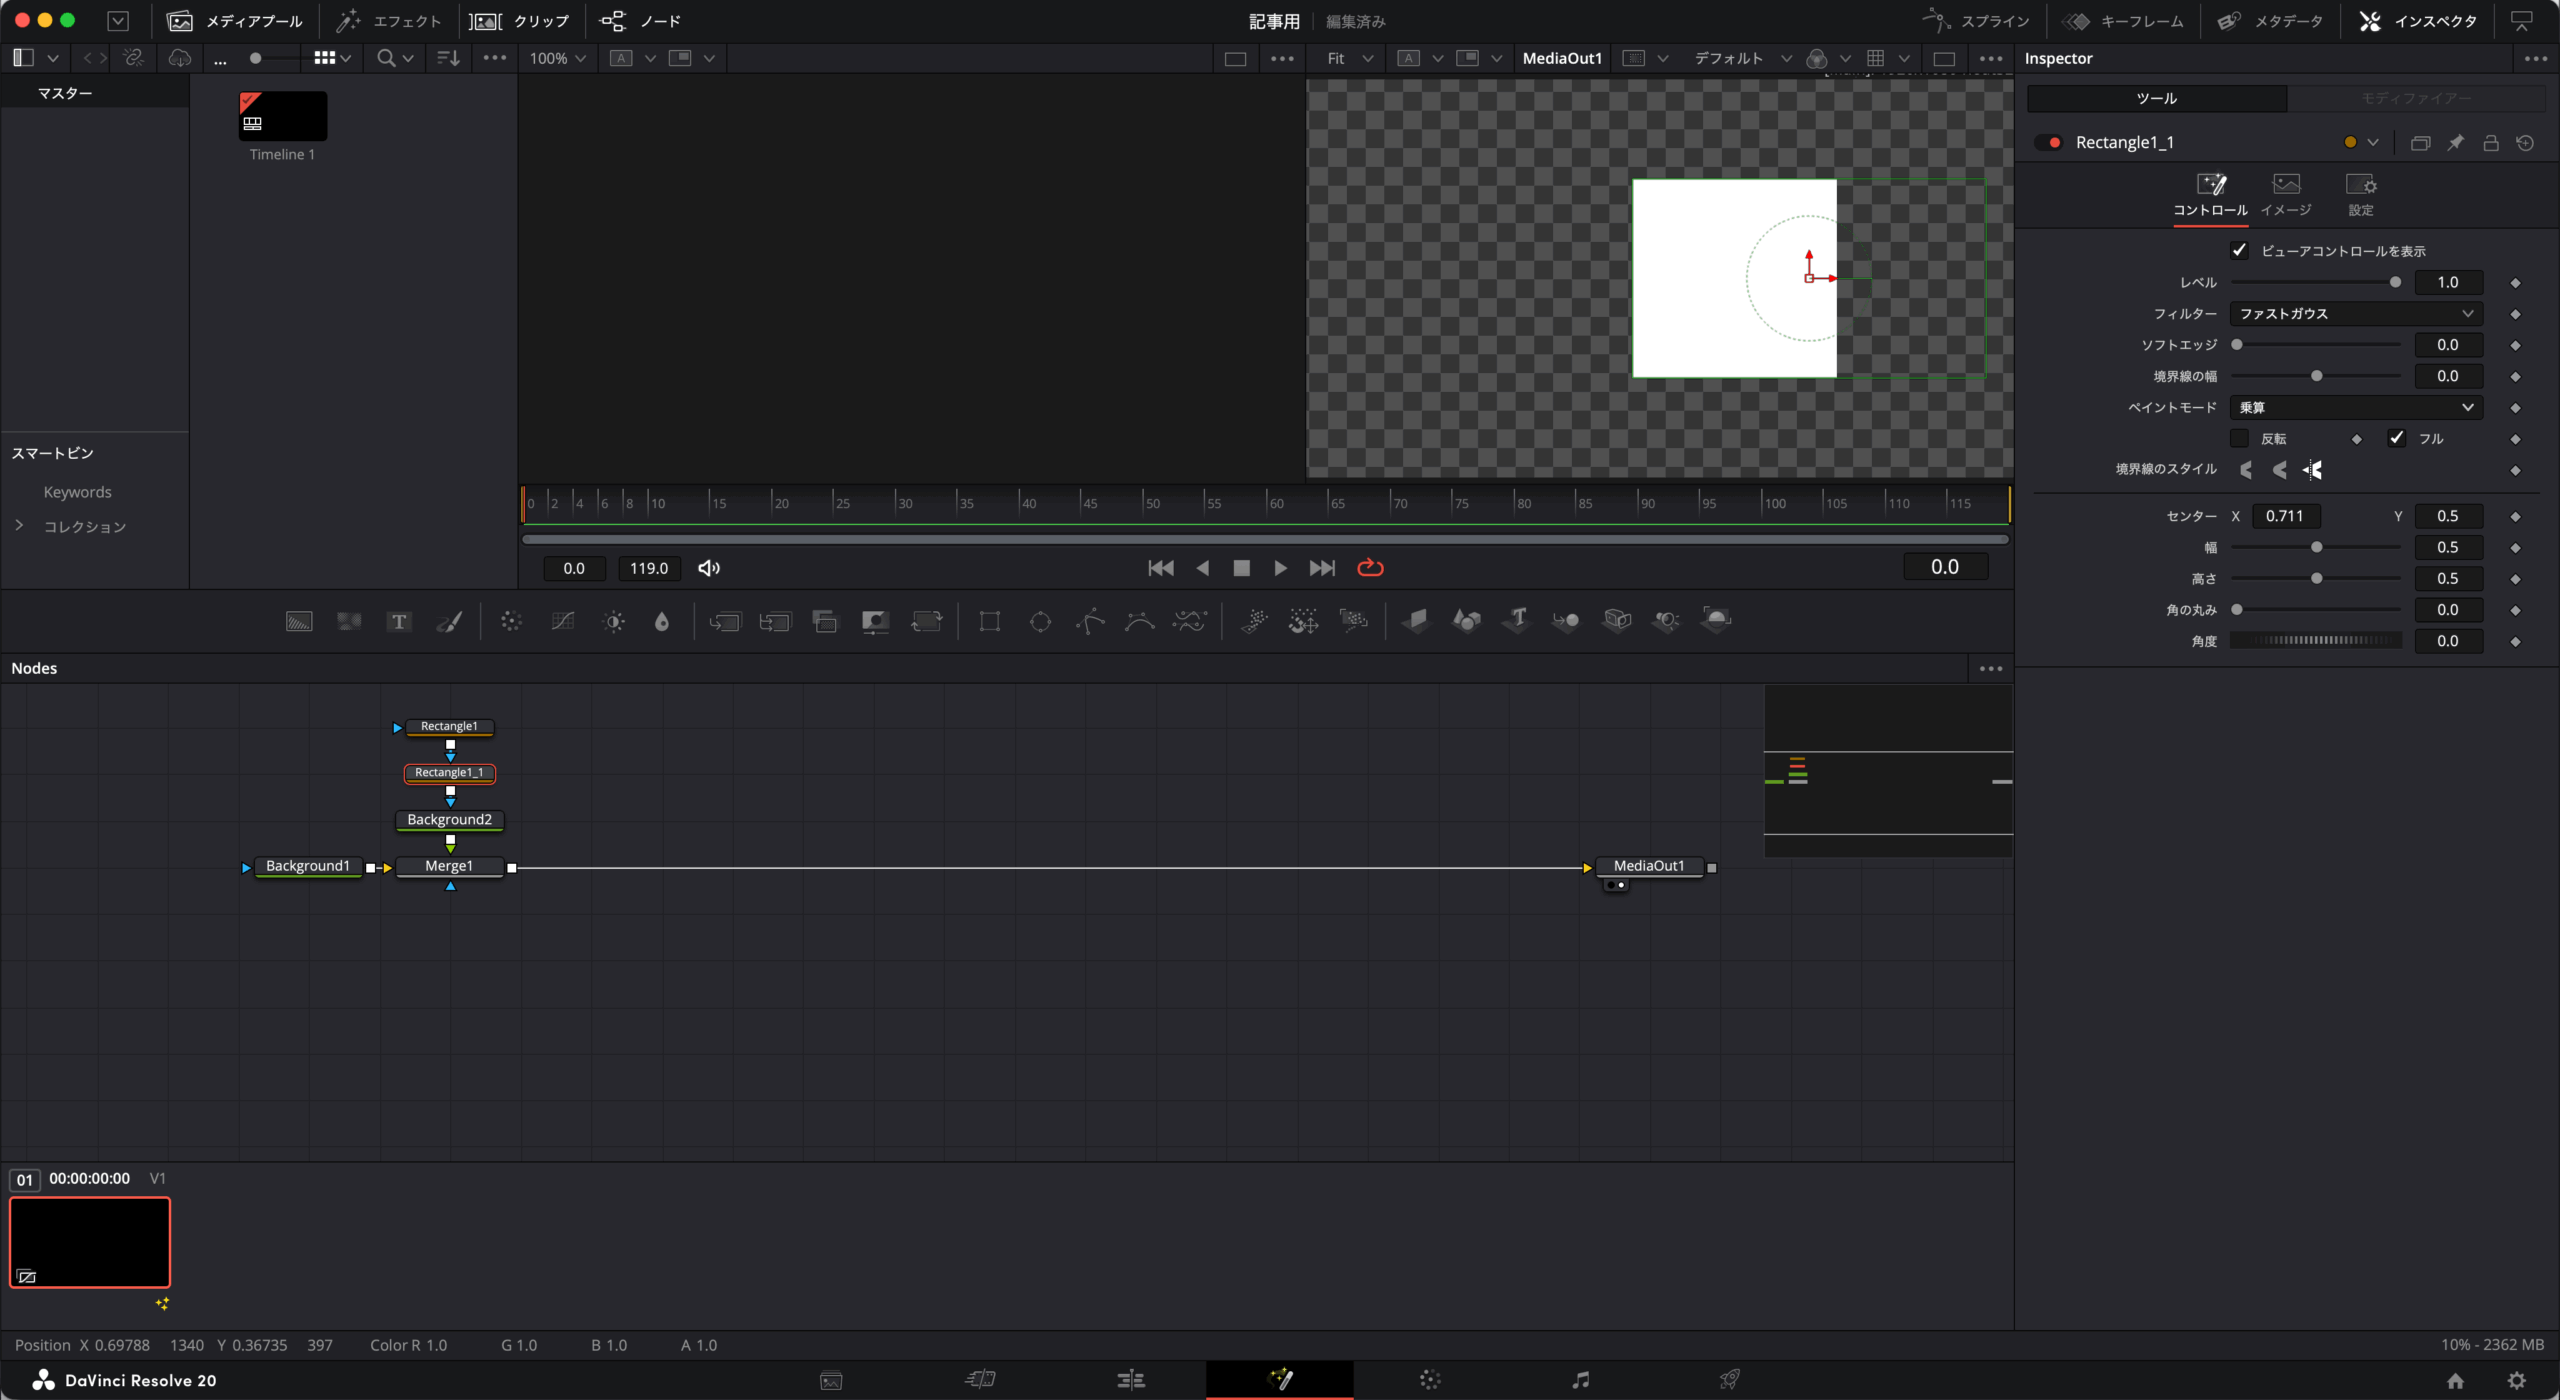
Task: Disable the フル checkbox
Action: [2396, 438]
